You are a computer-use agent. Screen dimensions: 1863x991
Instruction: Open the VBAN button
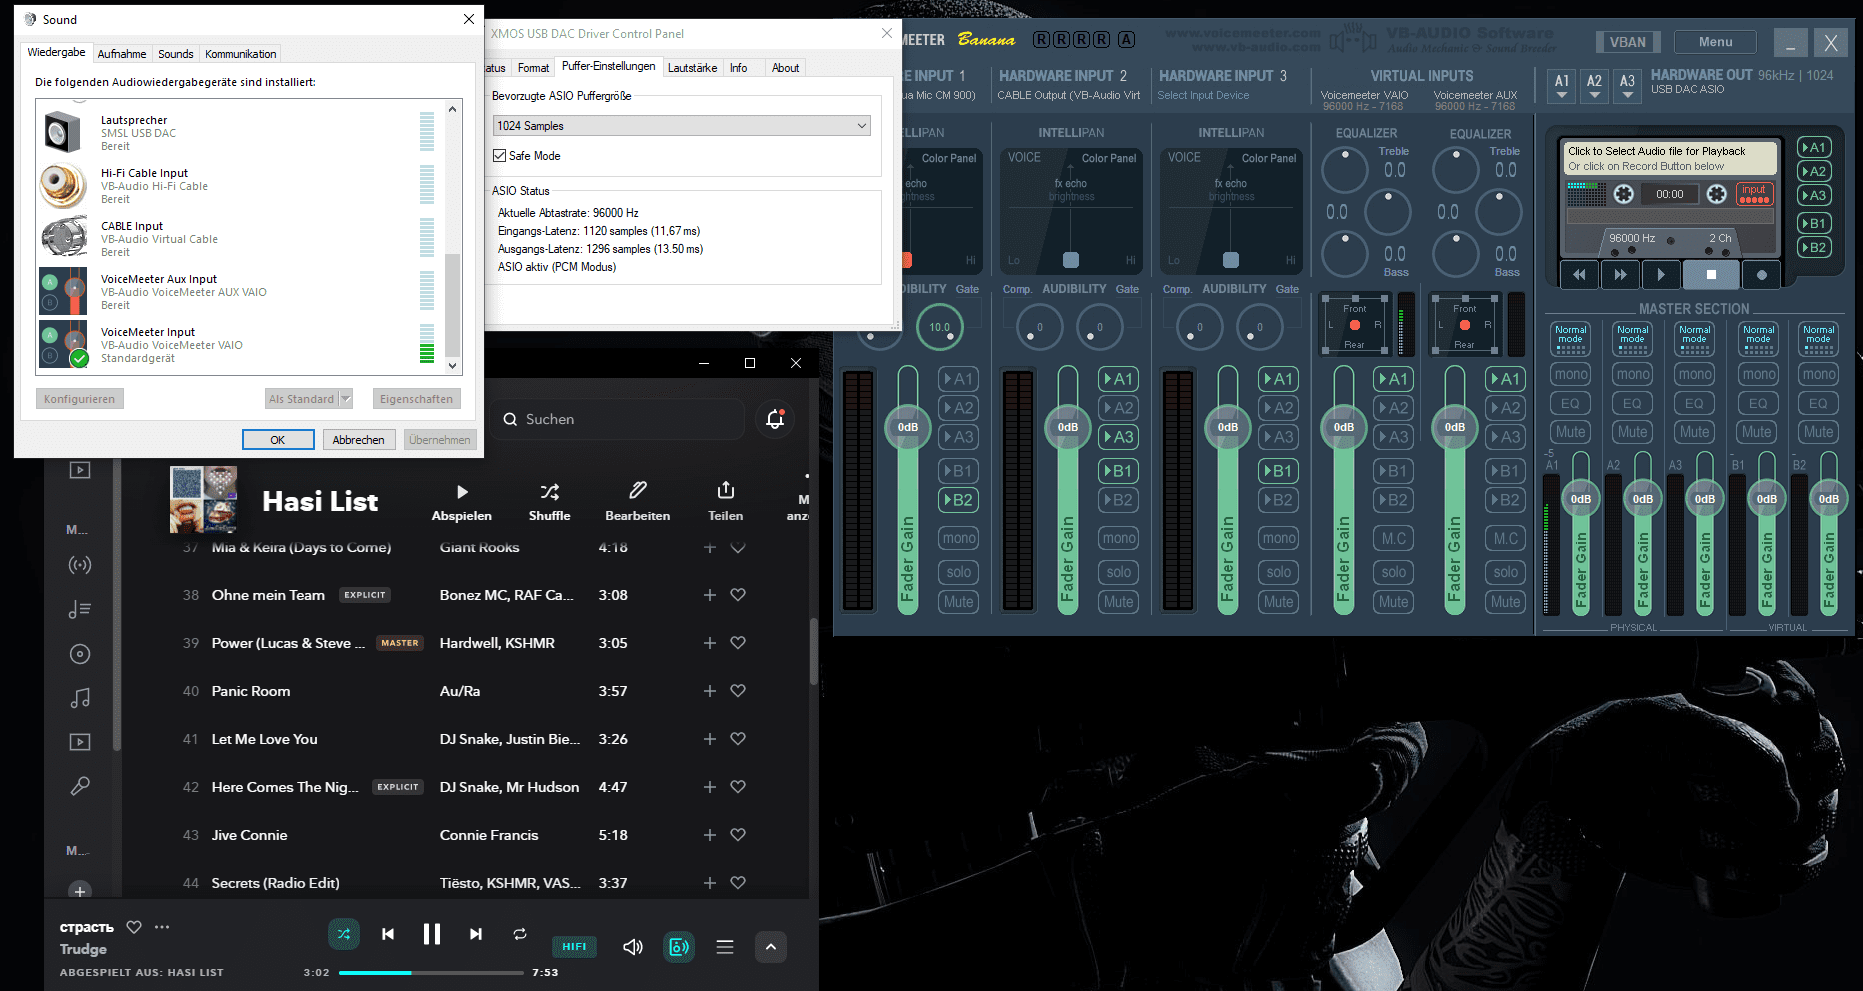coord(1627,42)
